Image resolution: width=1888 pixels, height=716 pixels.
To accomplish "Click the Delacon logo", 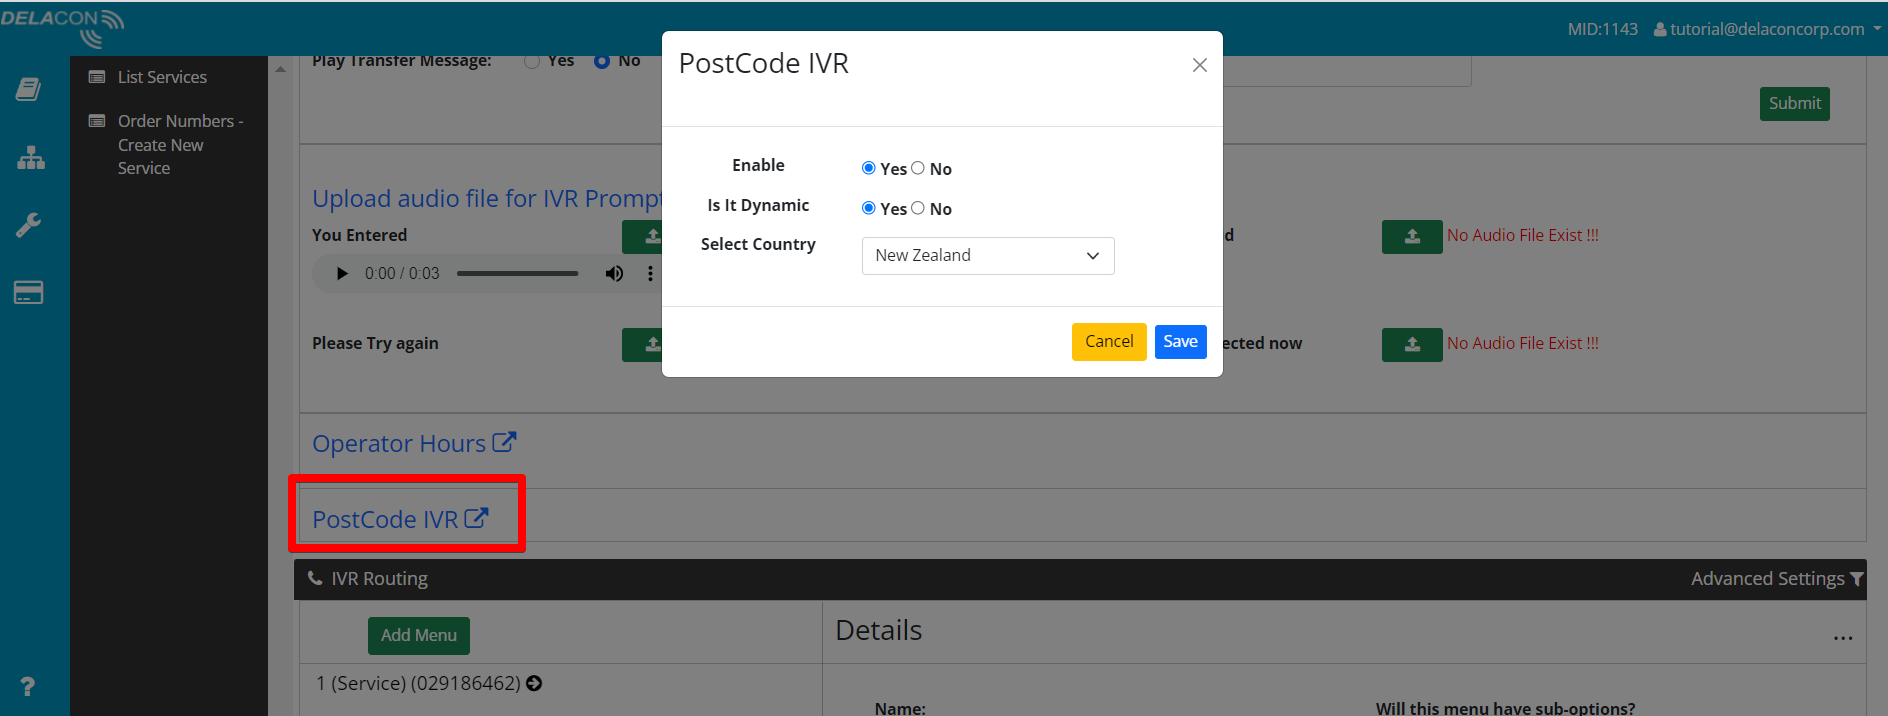I will (62, 27).
